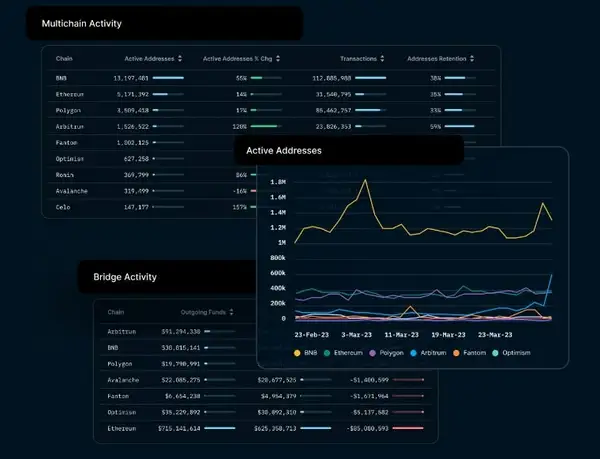
Task: Click the Optimism teal legend dot
Action: 495,353
